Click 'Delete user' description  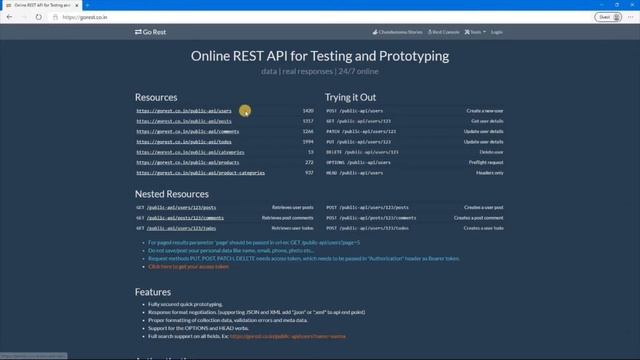click(491, 152)
